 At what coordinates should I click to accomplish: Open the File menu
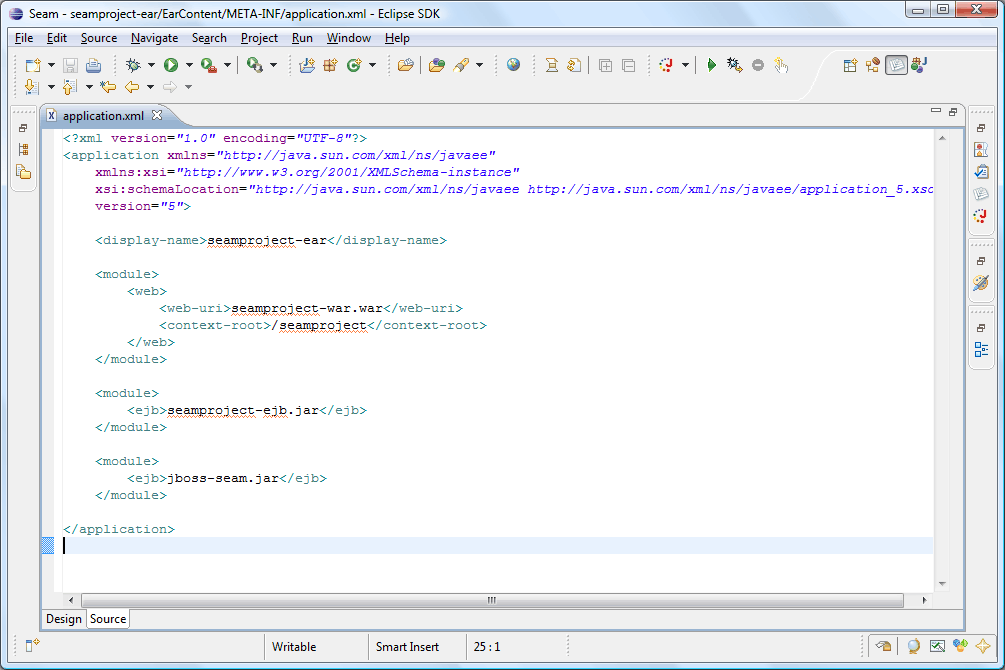[x=24, y=38]
